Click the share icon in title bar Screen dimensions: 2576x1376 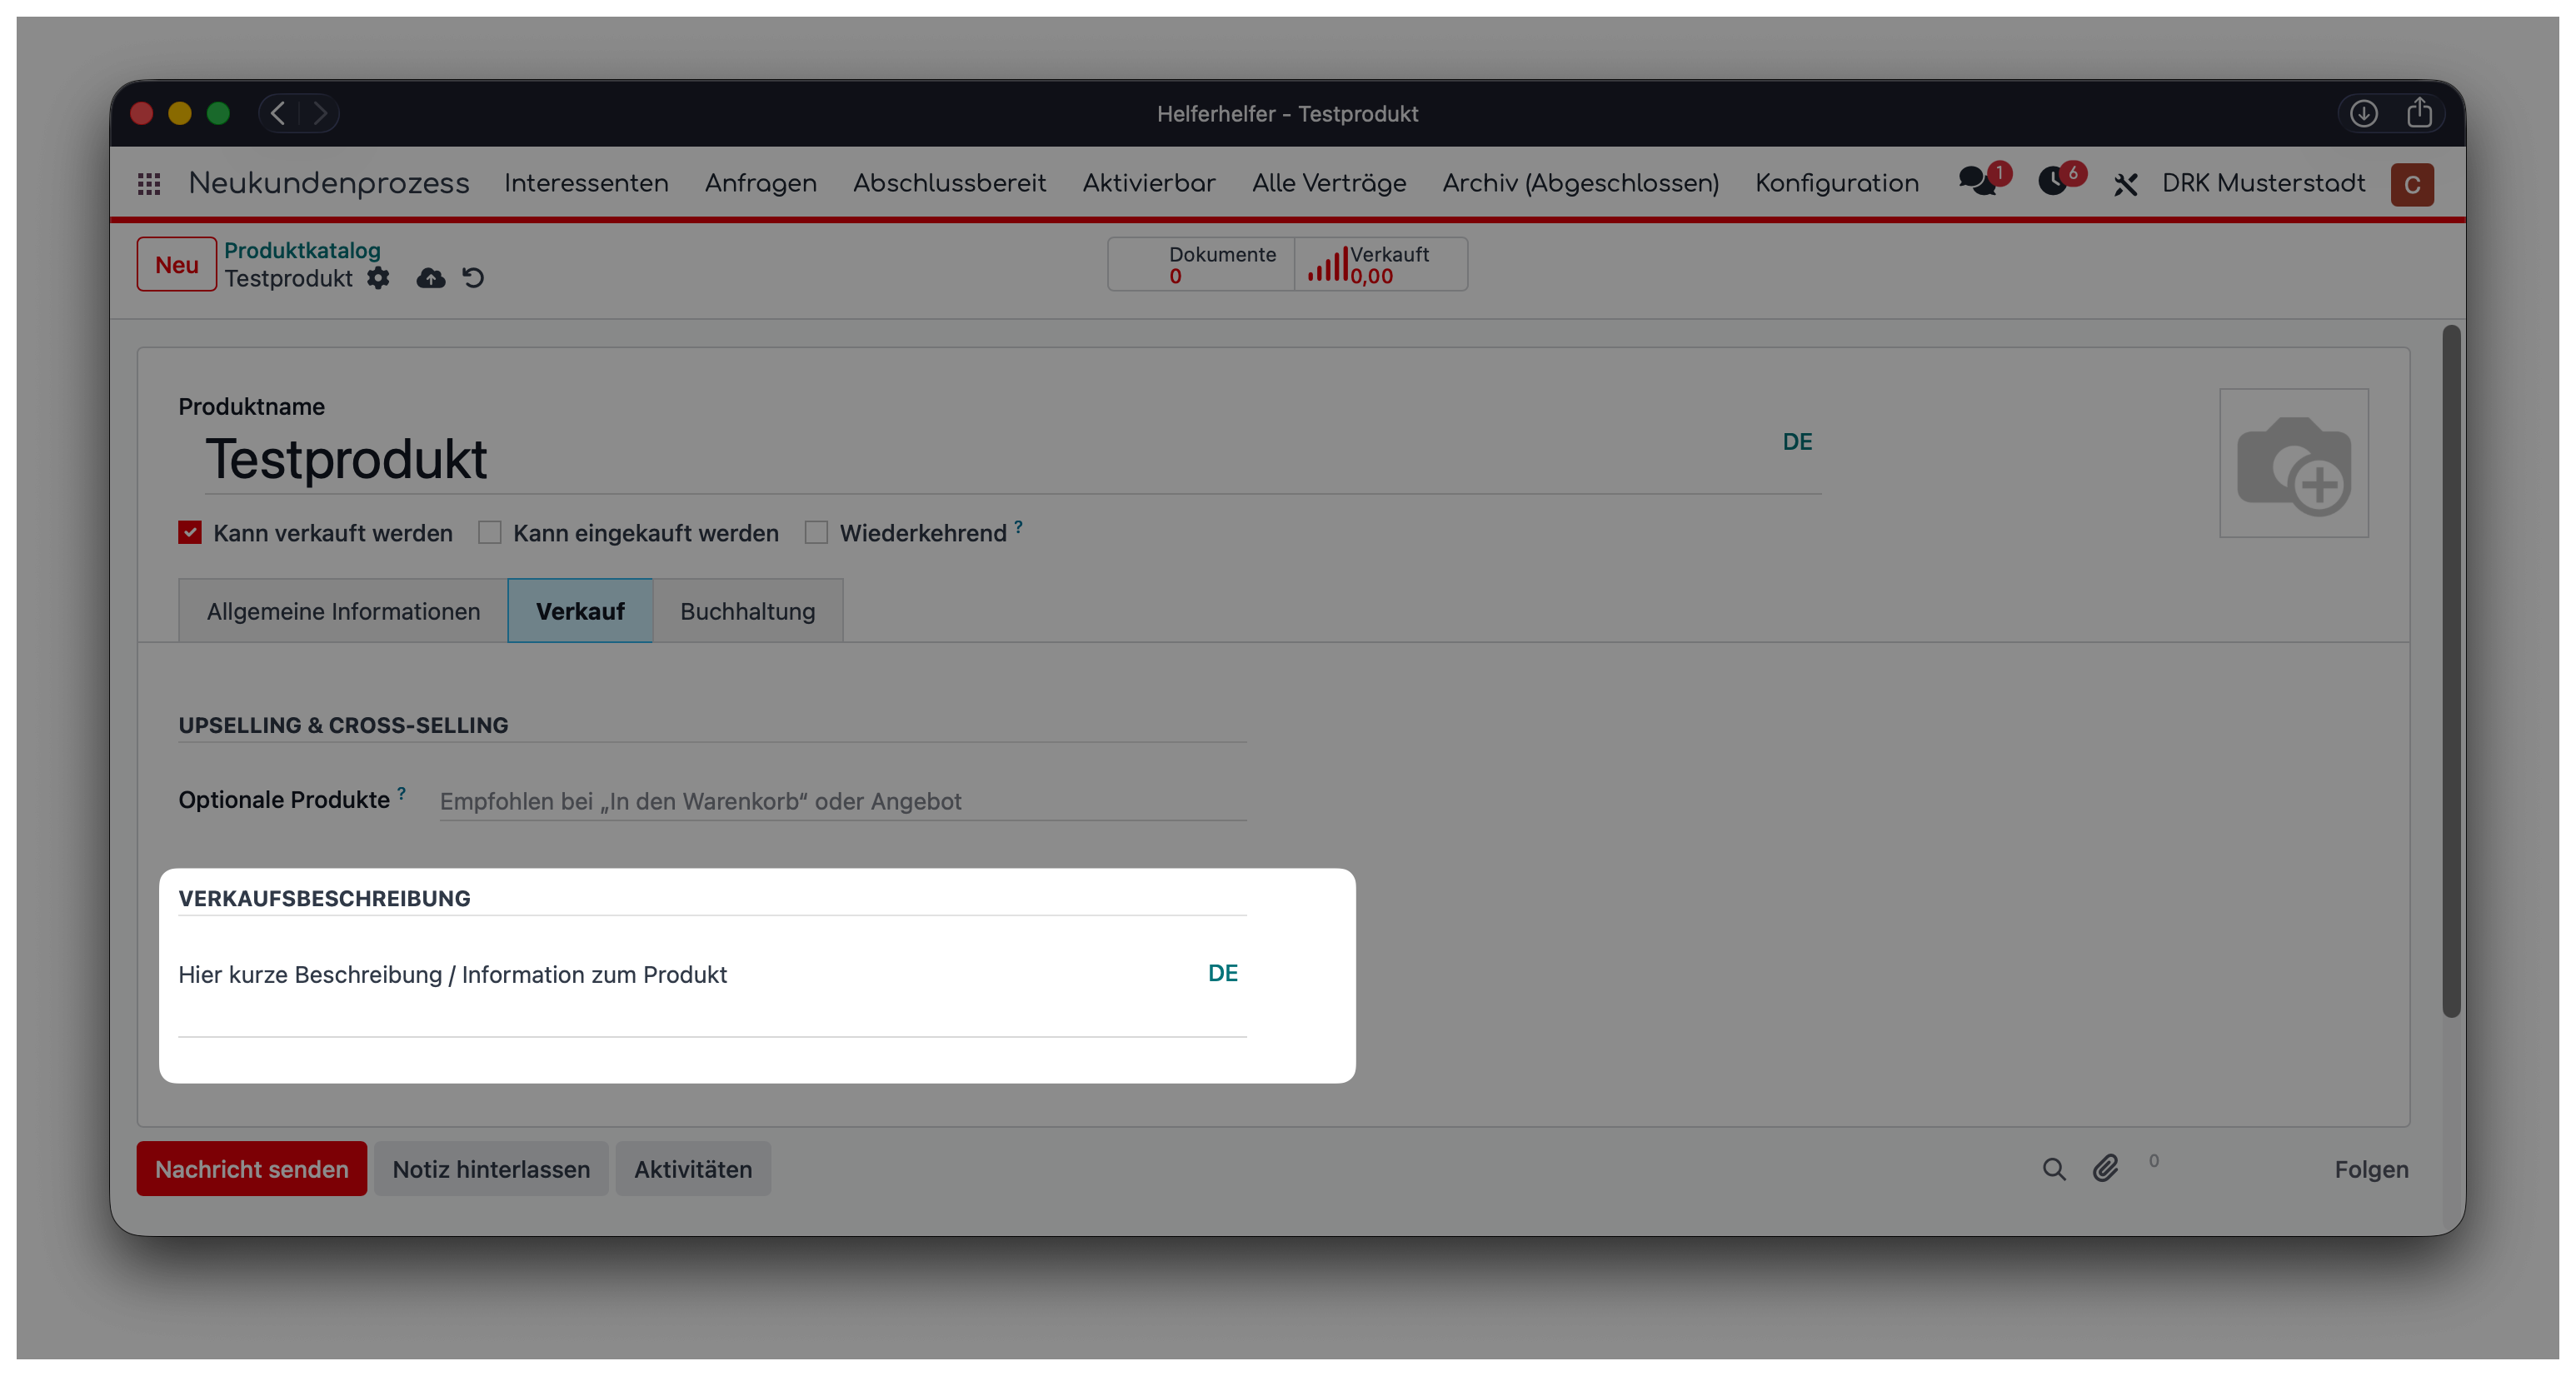[x=2419, y=113]
